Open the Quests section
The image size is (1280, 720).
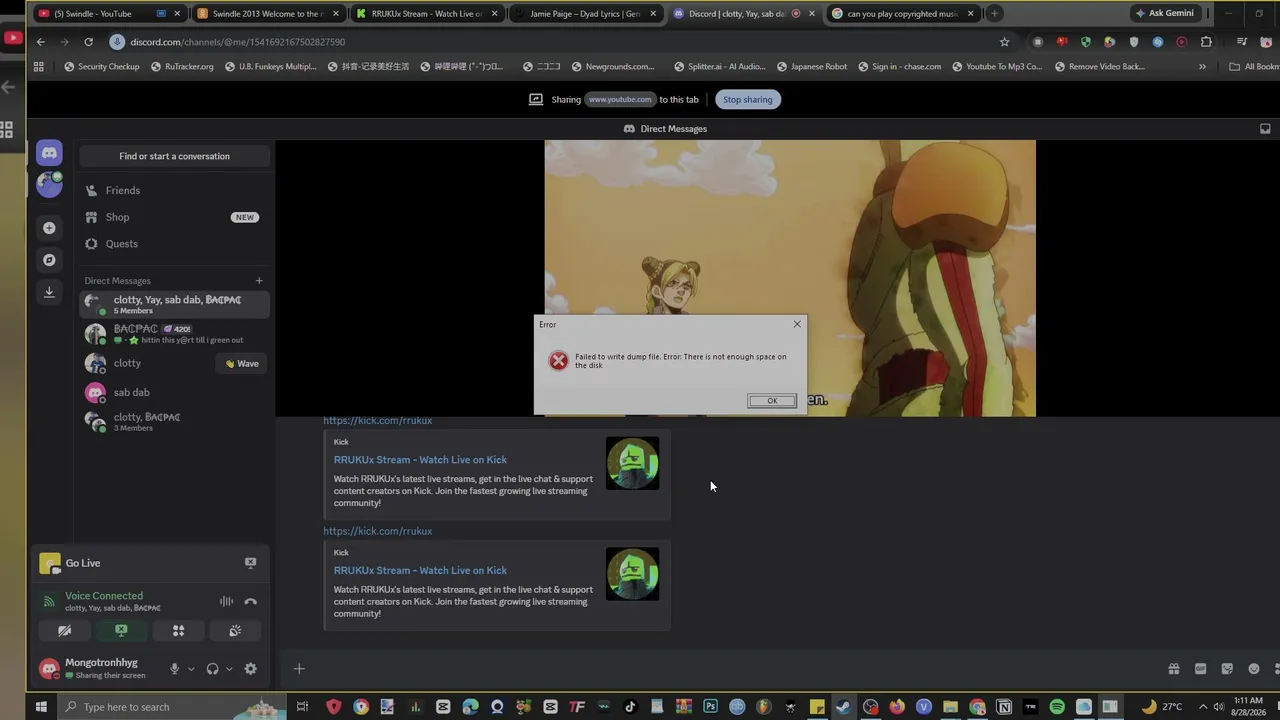click(x=174, y=244)
